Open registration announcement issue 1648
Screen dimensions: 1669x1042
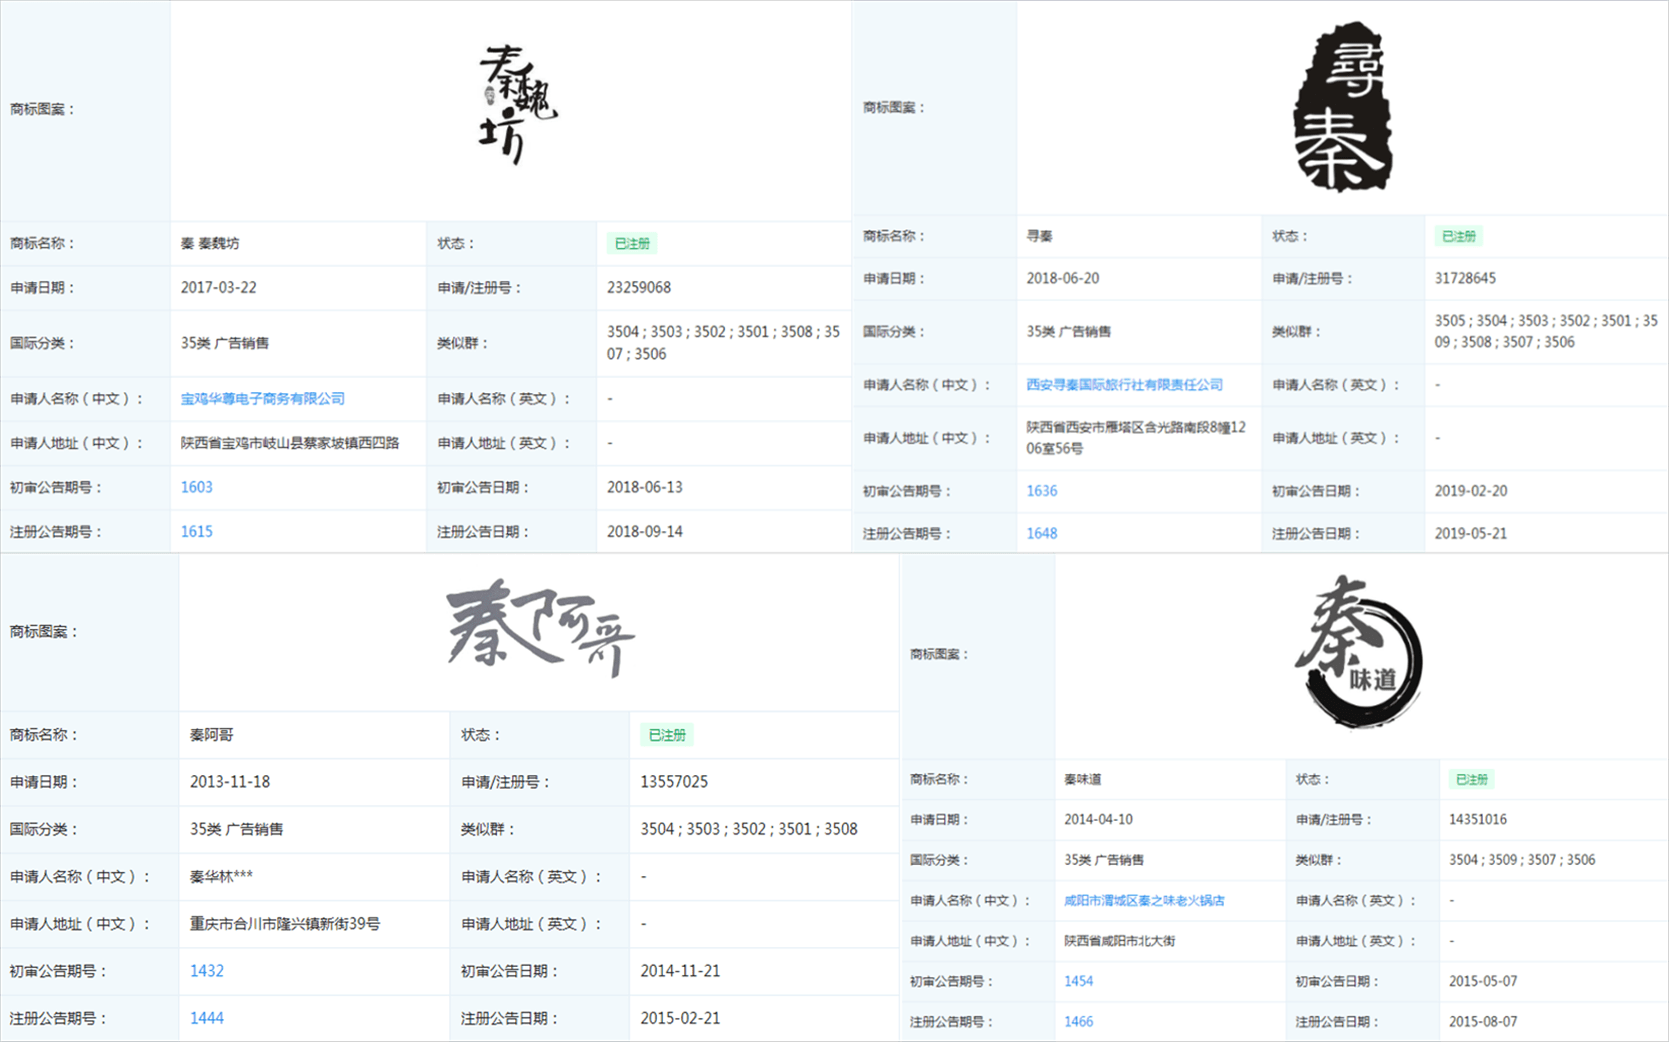point(1041,534)
